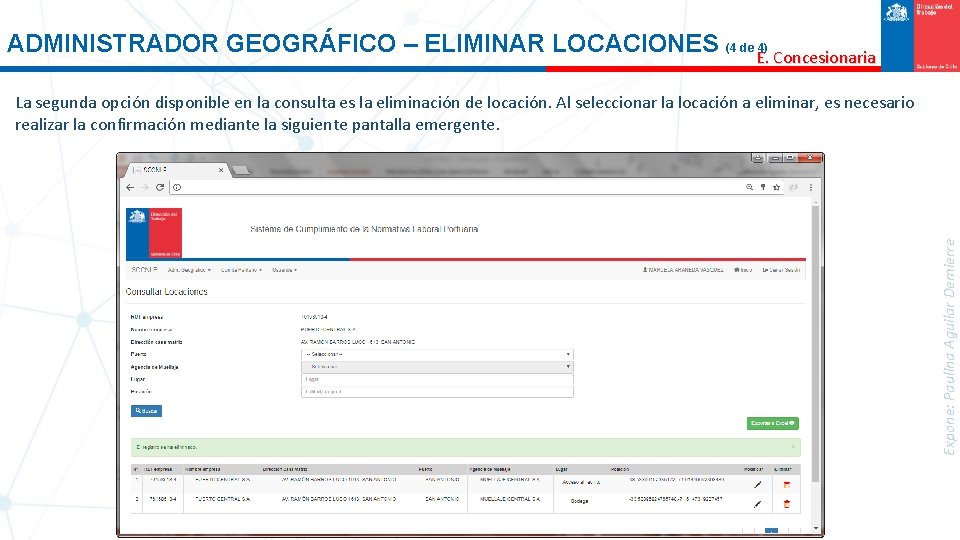The width and height of the screenshot is (960, 540).
Task: Go back with the browser back arrow
Action: click(130, 187)
